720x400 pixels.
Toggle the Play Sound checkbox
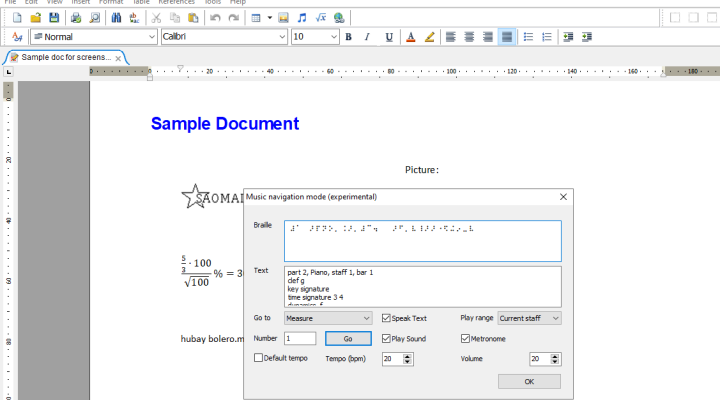point(386,338)
